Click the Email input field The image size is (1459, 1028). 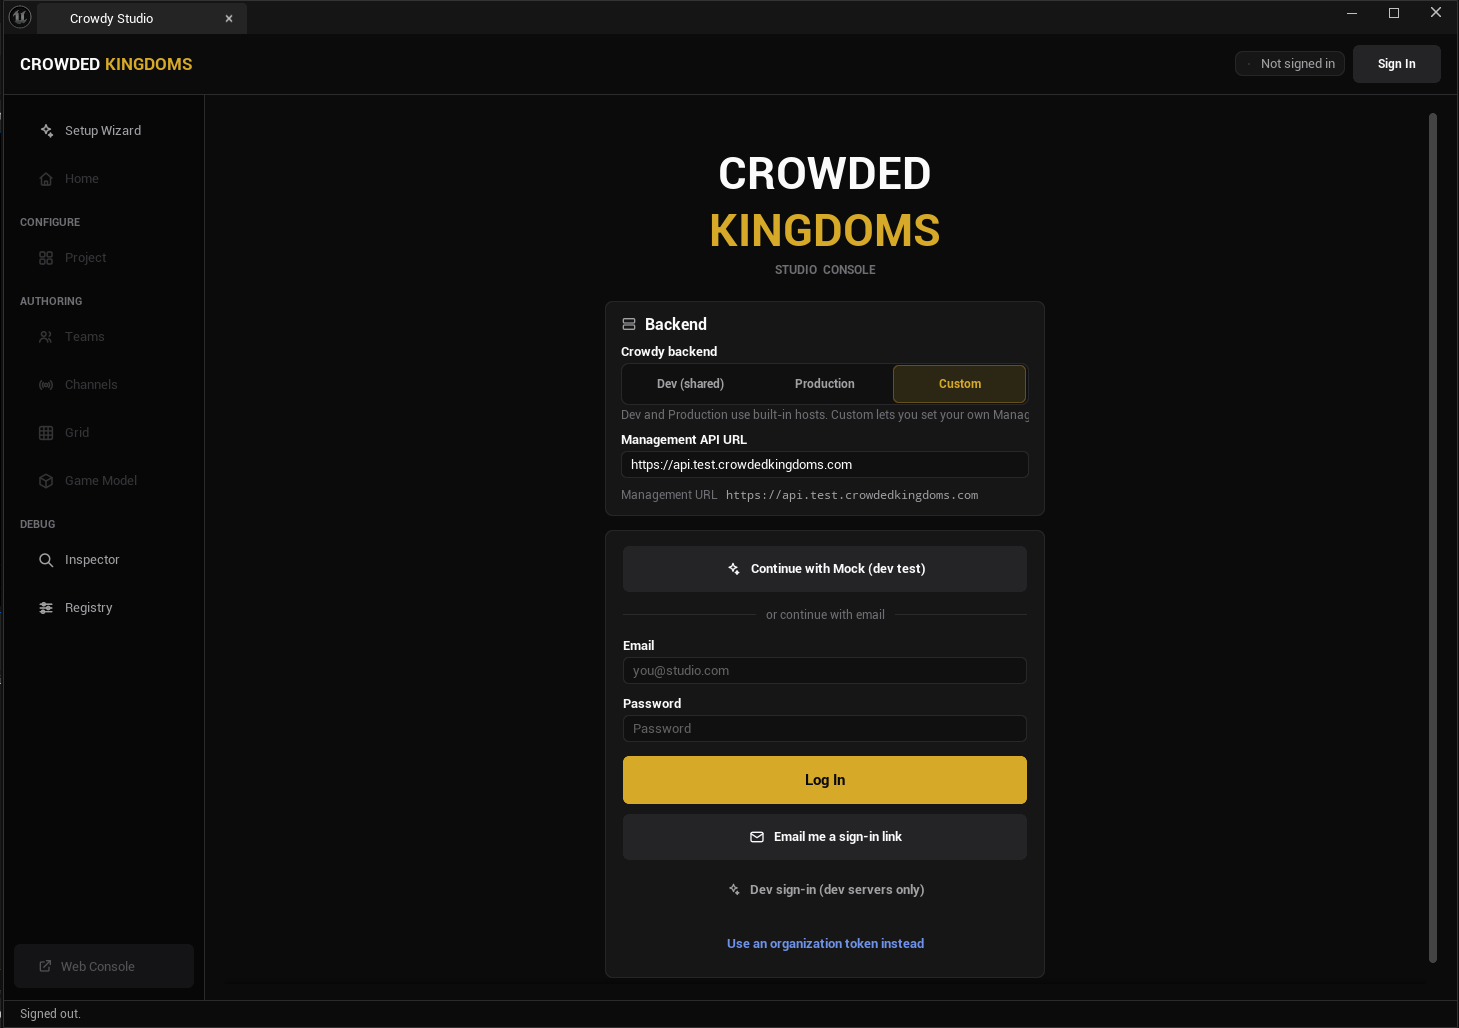click(x=825, y=671)
